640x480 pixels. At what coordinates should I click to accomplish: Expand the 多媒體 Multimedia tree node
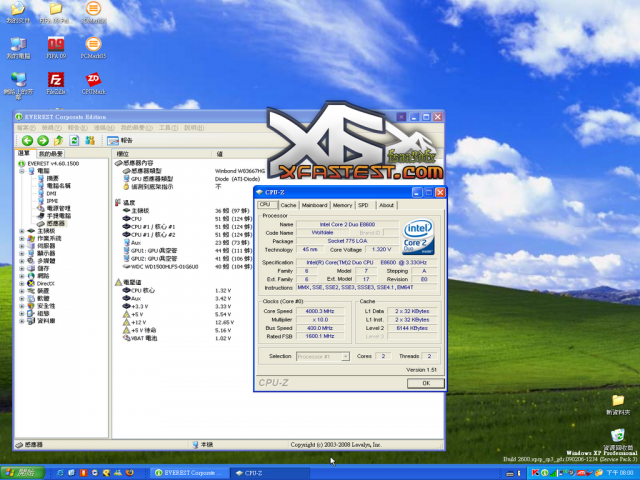click(22, 261)
